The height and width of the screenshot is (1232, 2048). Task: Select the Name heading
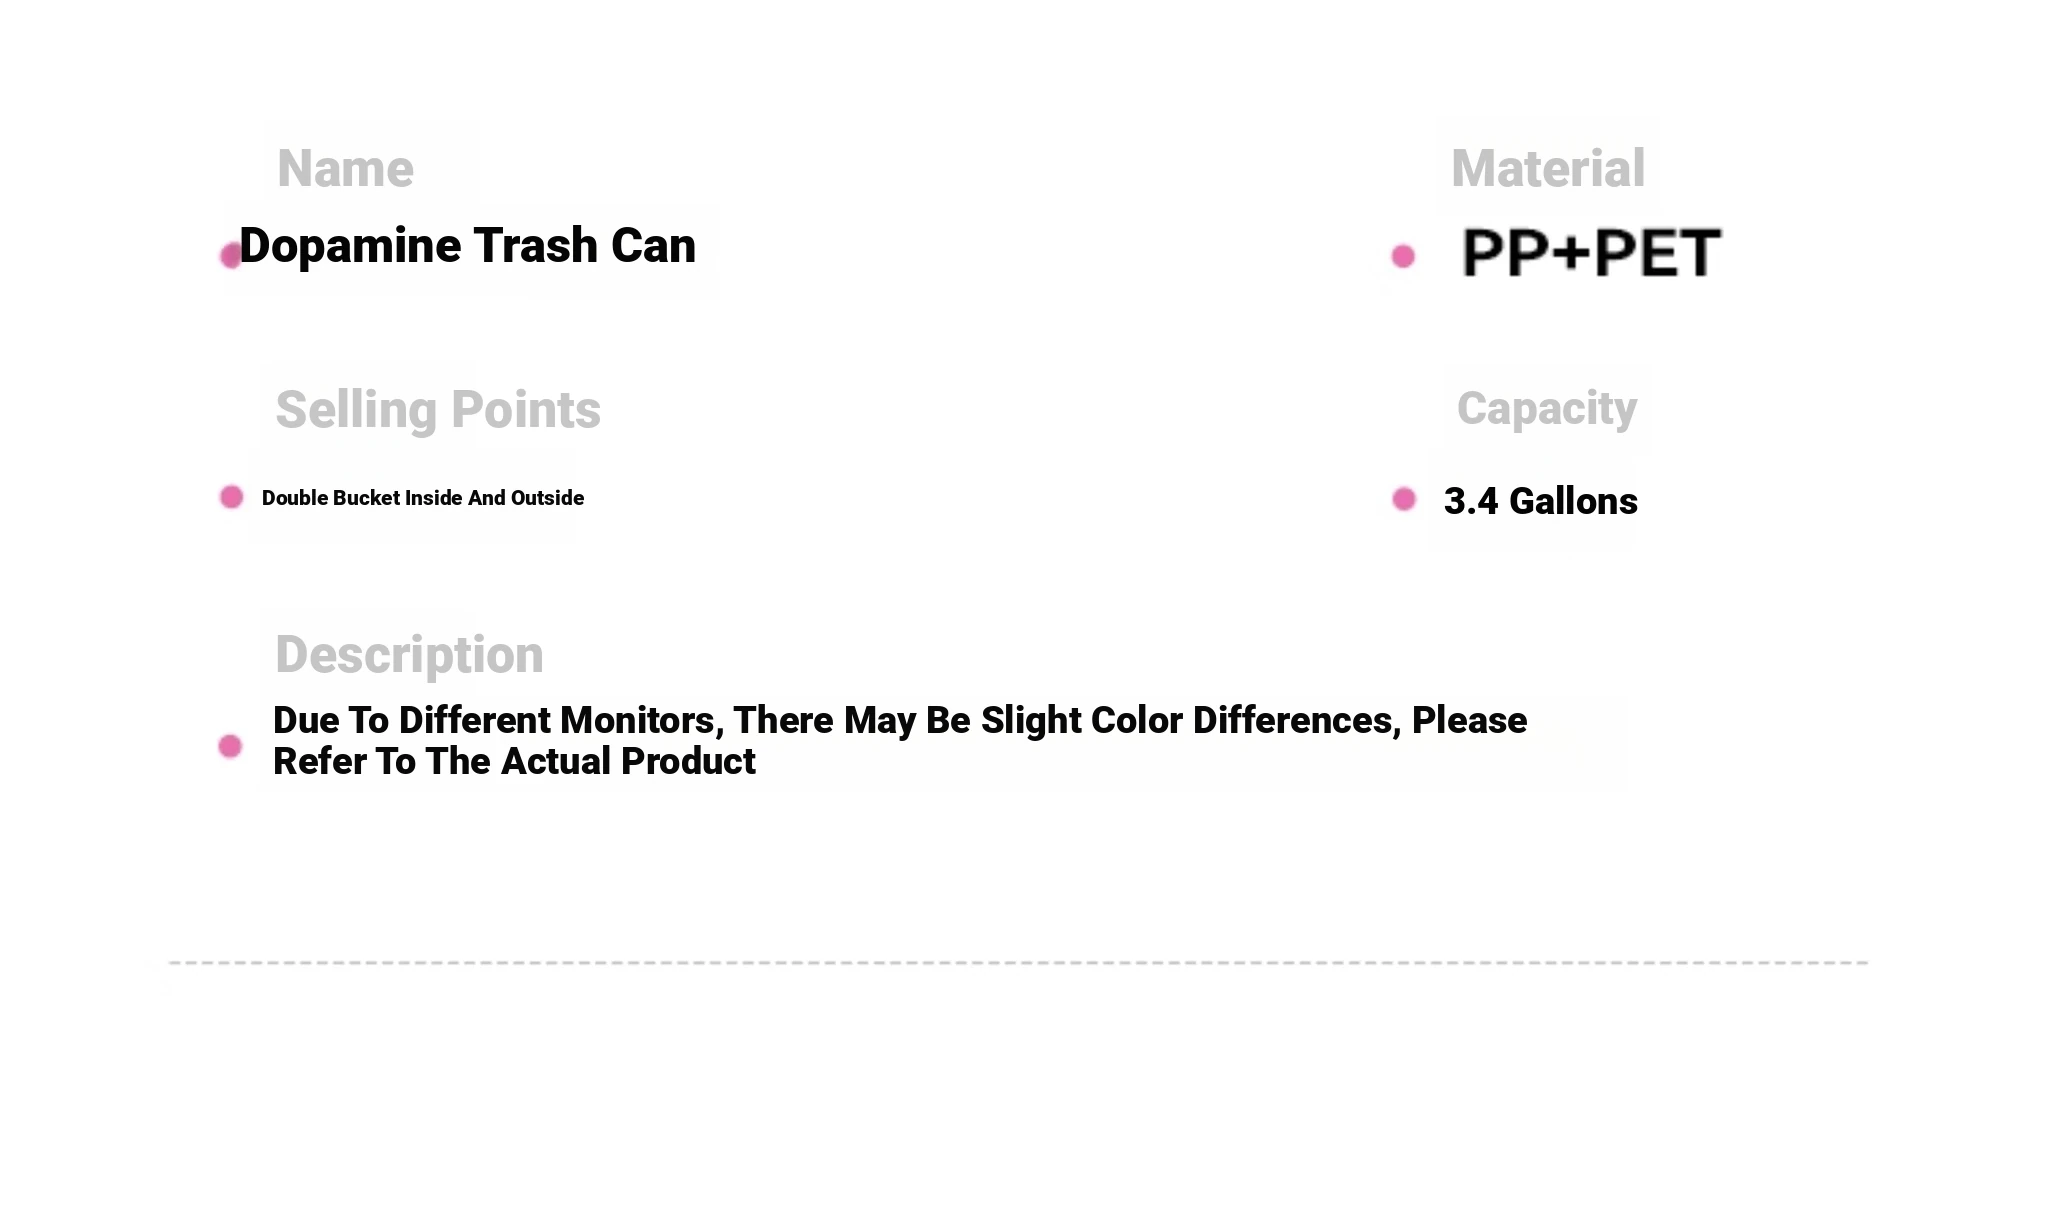345,168
